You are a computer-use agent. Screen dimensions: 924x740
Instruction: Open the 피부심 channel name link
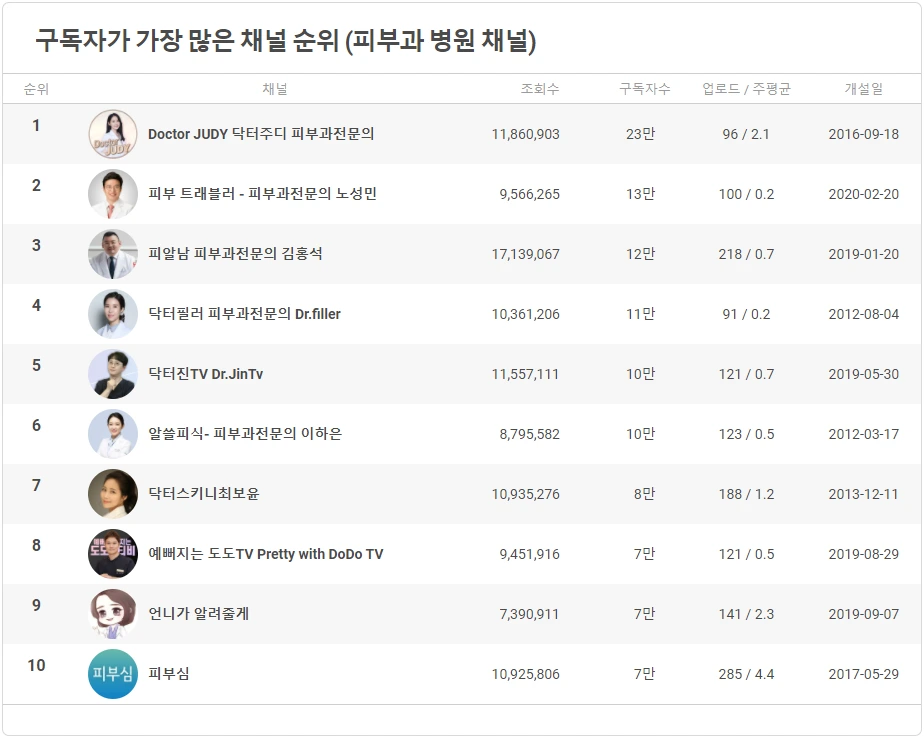pos(169,673)
